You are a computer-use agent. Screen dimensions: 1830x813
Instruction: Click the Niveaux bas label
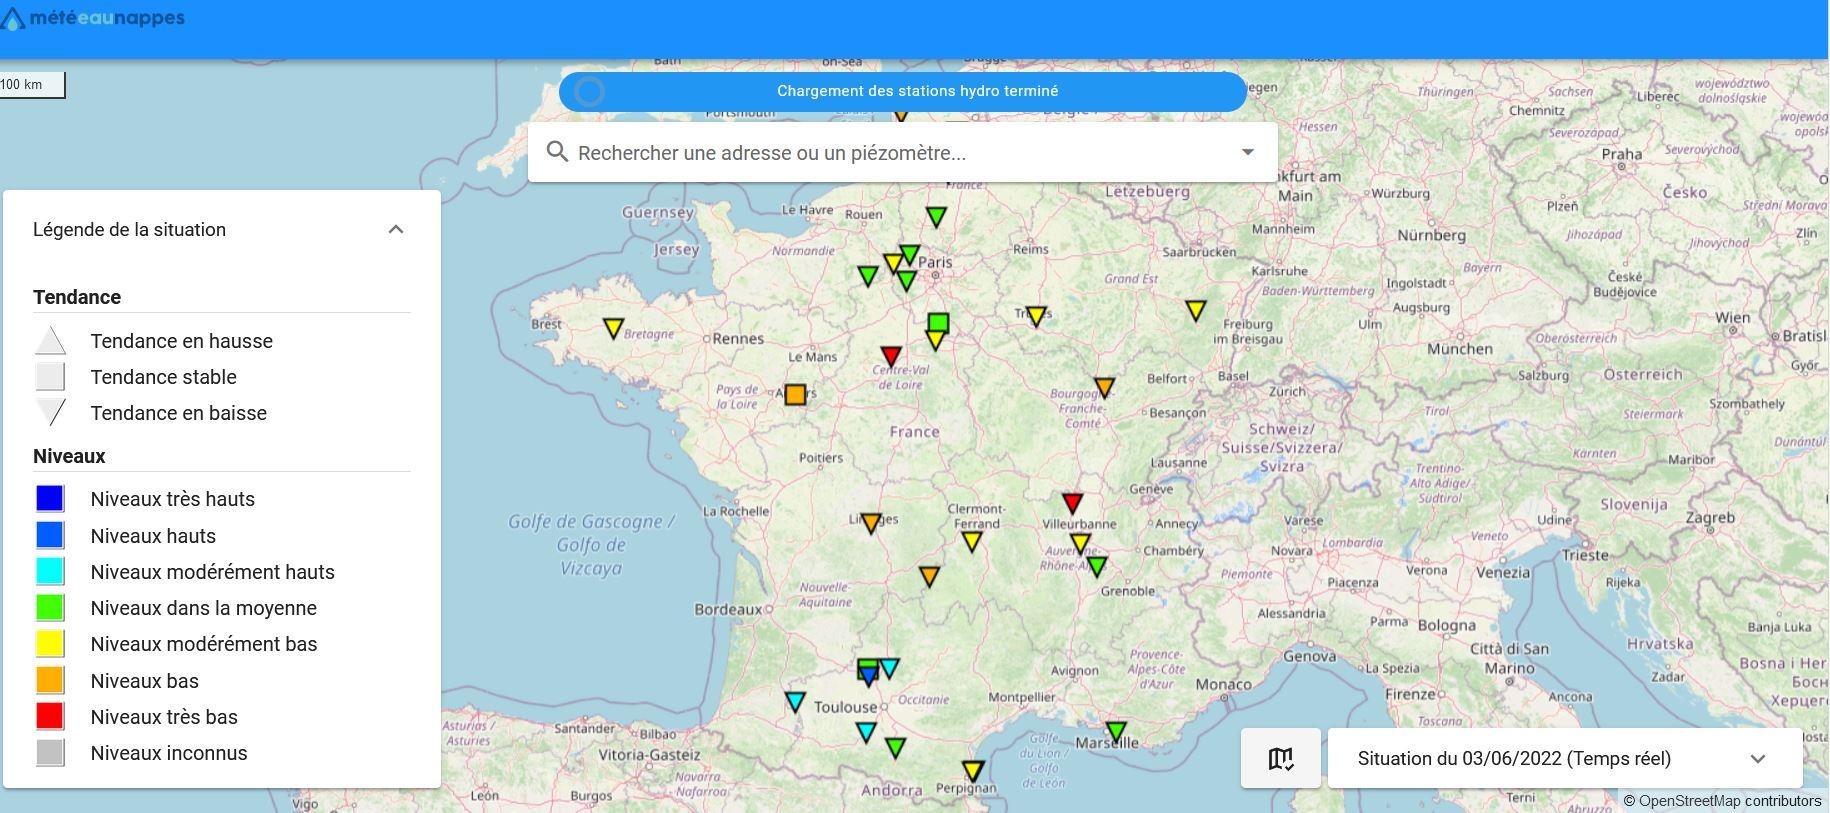145,681
